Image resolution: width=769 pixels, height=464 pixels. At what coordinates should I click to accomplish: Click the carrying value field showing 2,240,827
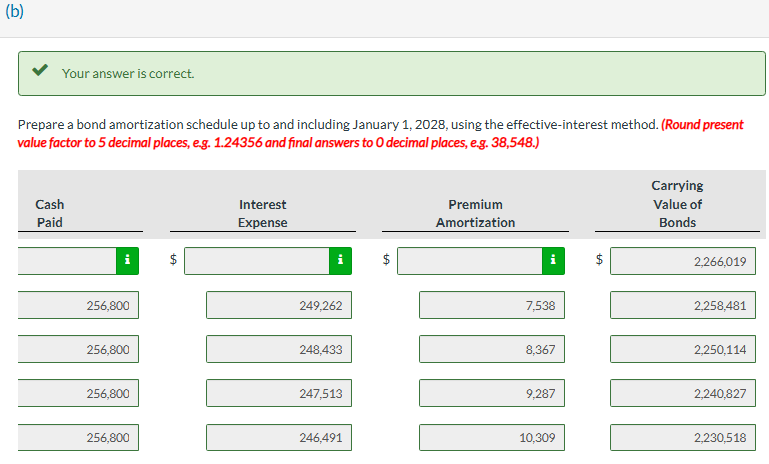coord(683,393)
